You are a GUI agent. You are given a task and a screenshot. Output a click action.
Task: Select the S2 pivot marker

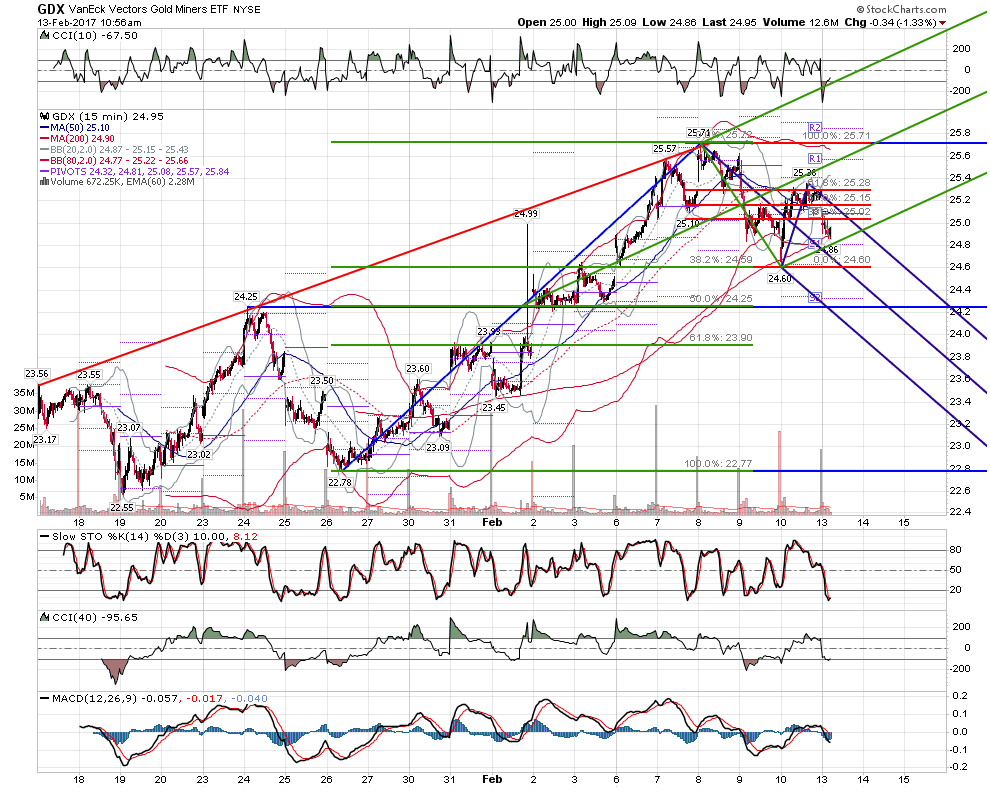pos(815,297)
